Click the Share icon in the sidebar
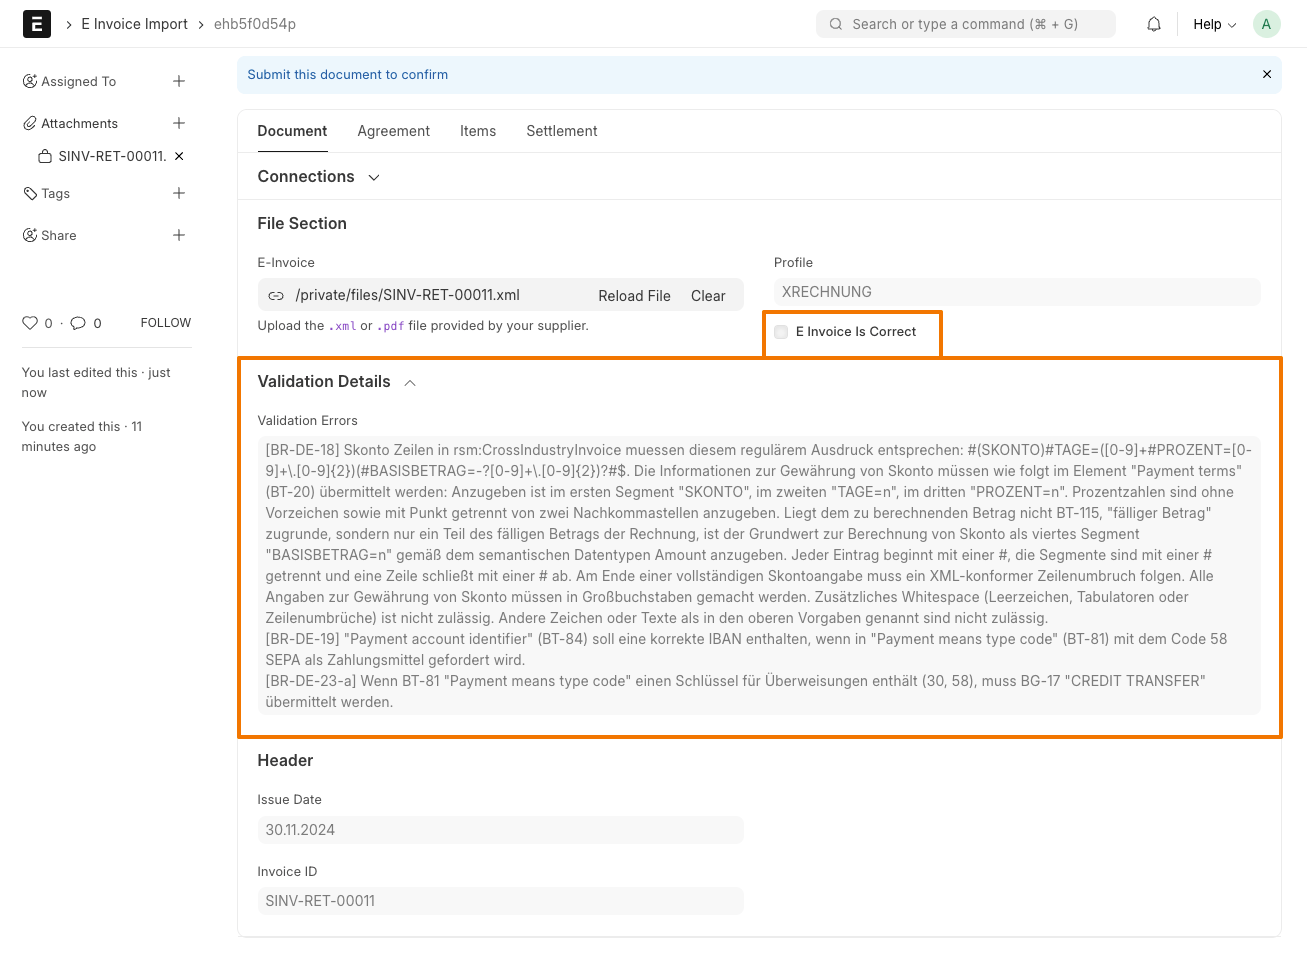The width and height of the screenshot is (1307, 954). 30,235
